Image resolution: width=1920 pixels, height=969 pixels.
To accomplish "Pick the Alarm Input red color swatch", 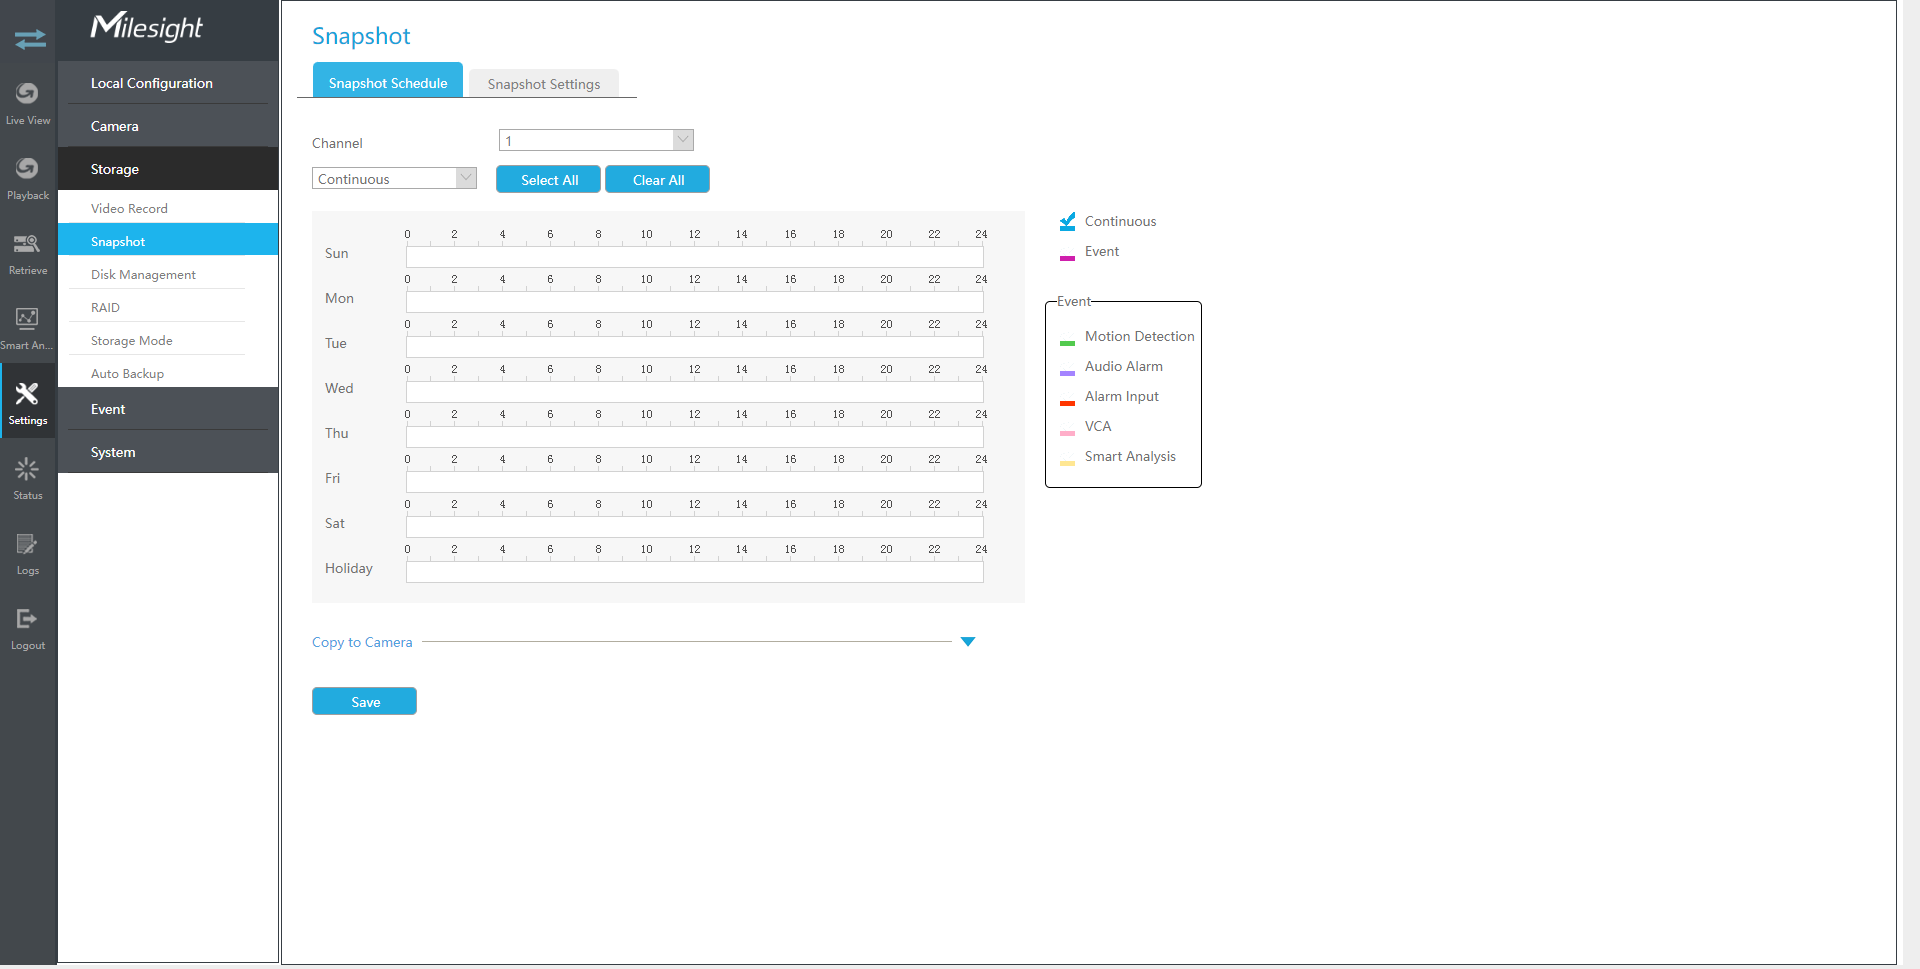I will pos(1067,402).
